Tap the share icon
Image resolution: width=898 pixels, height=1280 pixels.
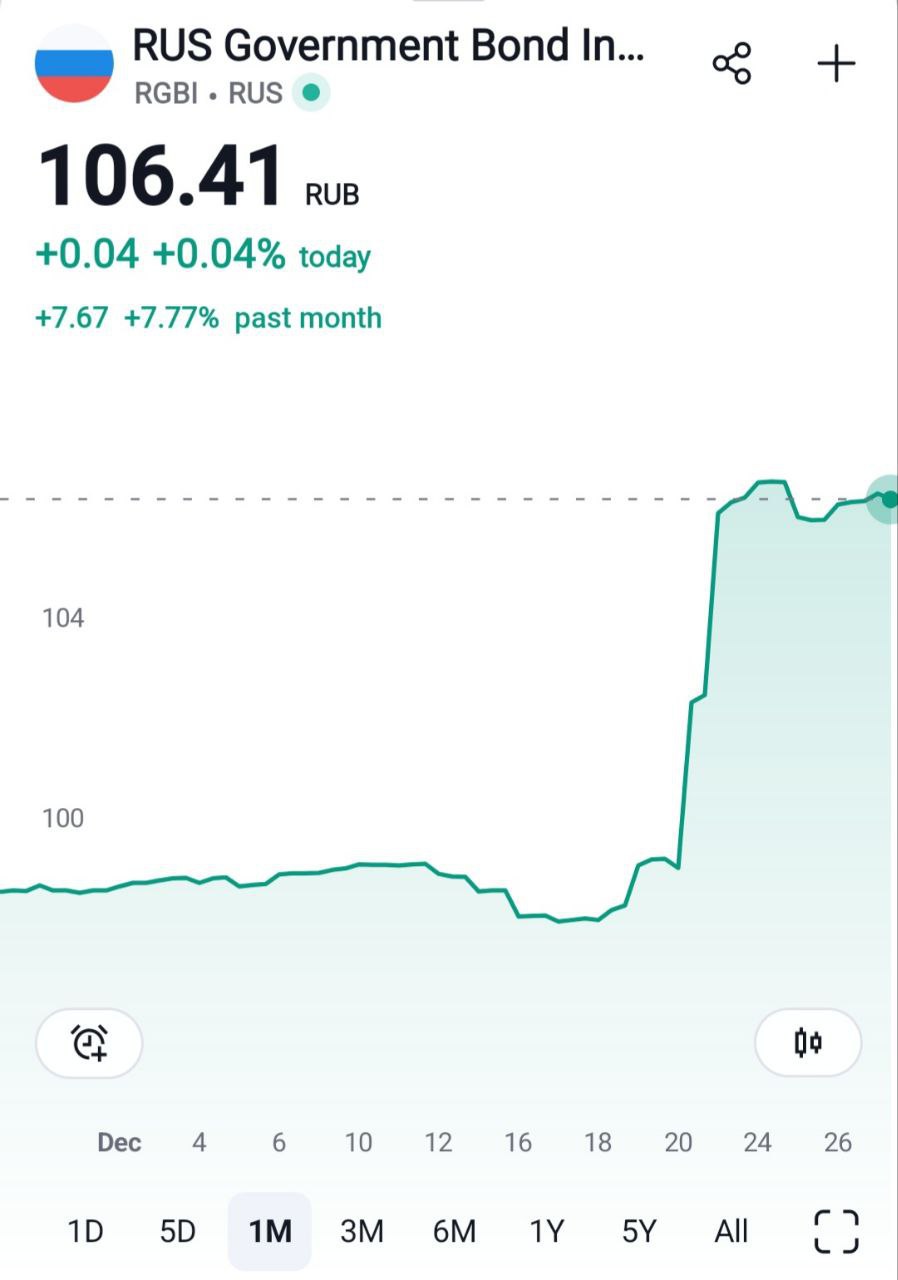731,64
